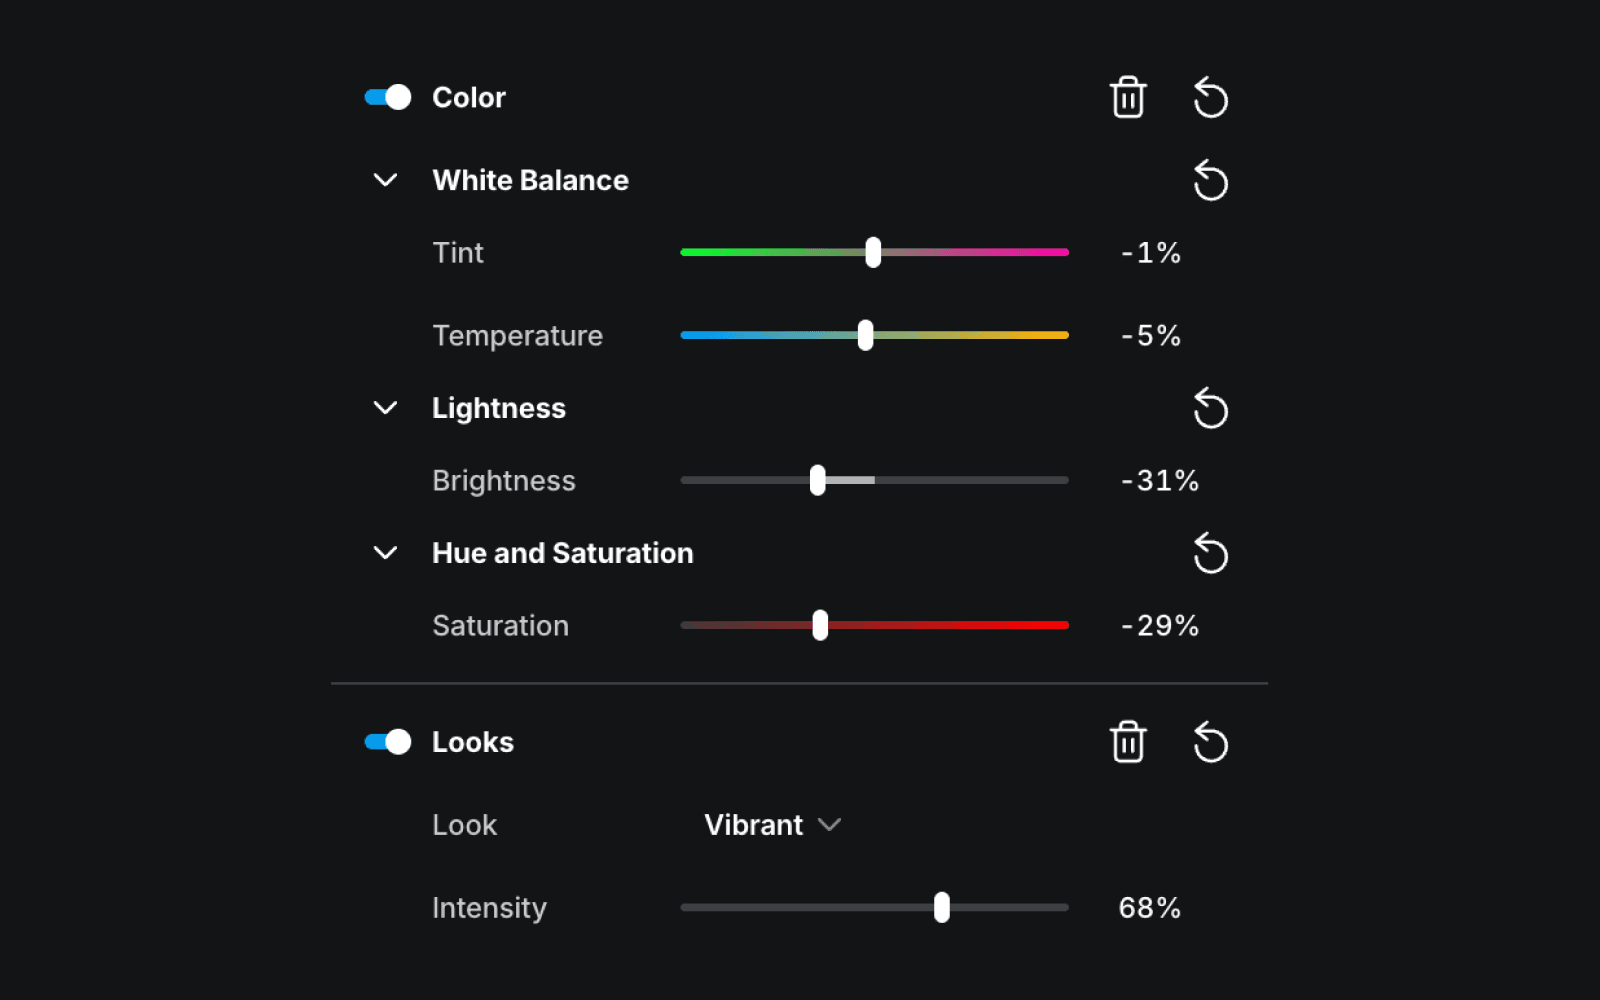Disable the Looks effect switch
Viewport: 1600px width, 1000px height.
388,742
